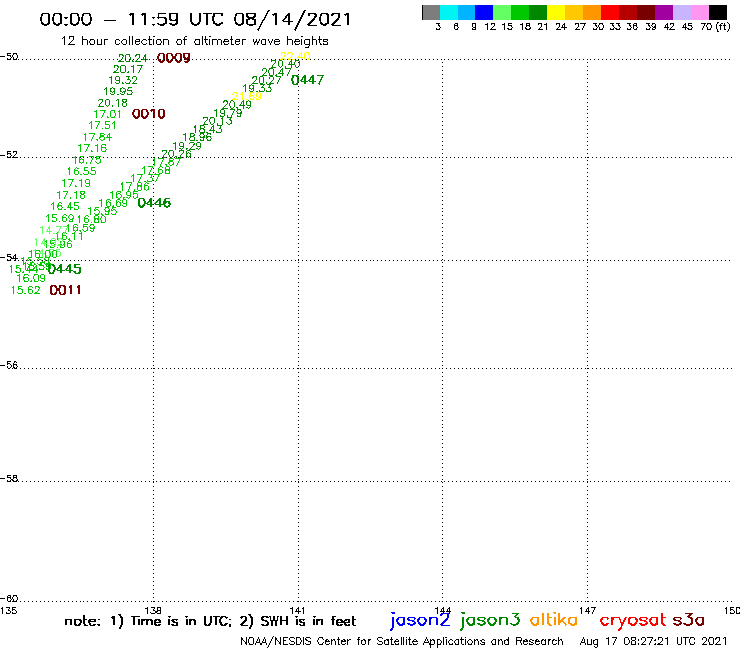Click the wave height value 17.51
The height and width of the screenshot is (650, 740).
coord(102,126)
